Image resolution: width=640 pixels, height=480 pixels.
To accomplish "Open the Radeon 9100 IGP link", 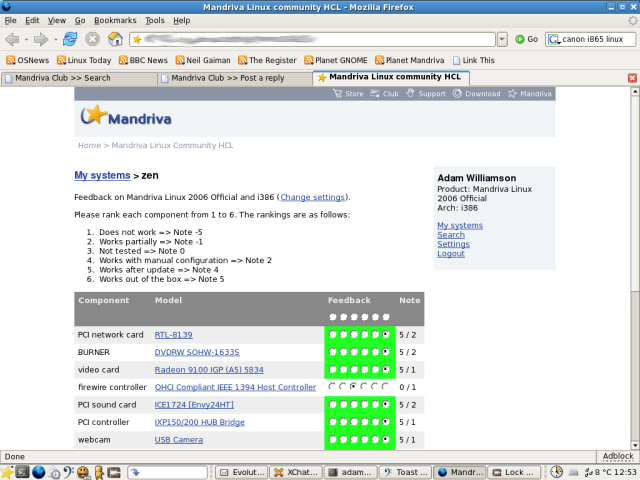I will [x=209, y=370].
